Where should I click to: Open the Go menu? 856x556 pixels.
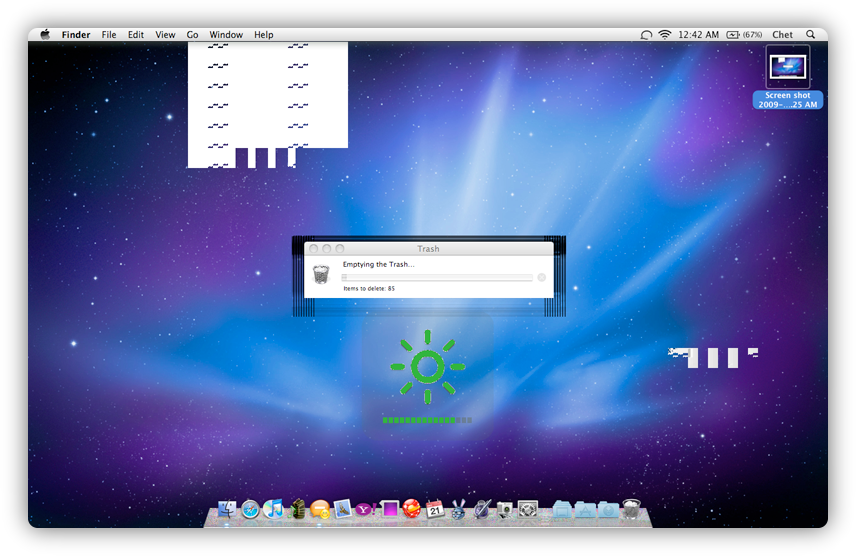[192, 34]
